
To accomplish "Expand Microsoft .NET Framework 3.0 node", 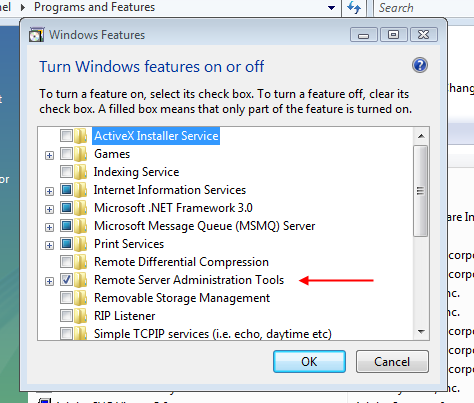I will pyautogui.click(x=49, y=209).
